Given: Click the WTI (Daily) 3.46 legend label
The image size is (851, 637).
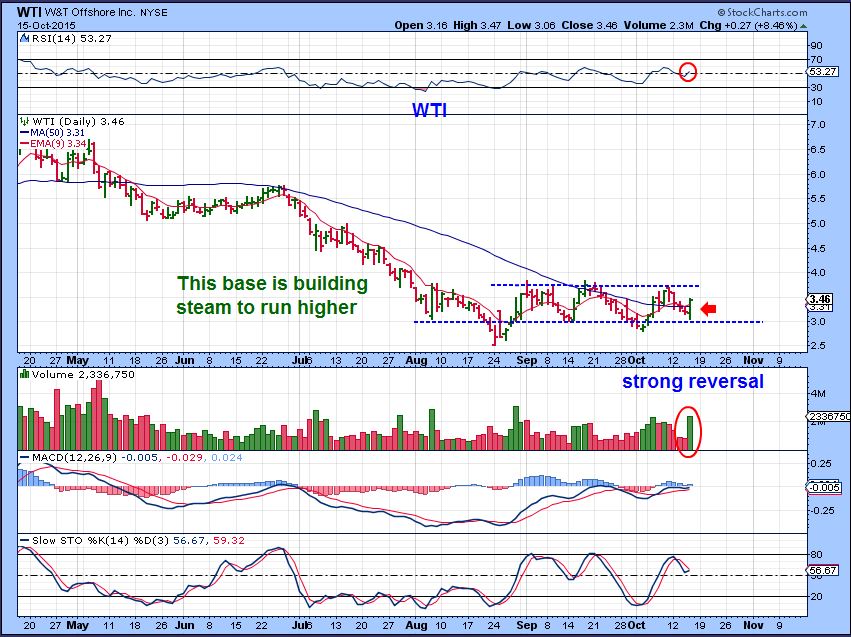Looking at the screenshot, I should tap(78, 122).
